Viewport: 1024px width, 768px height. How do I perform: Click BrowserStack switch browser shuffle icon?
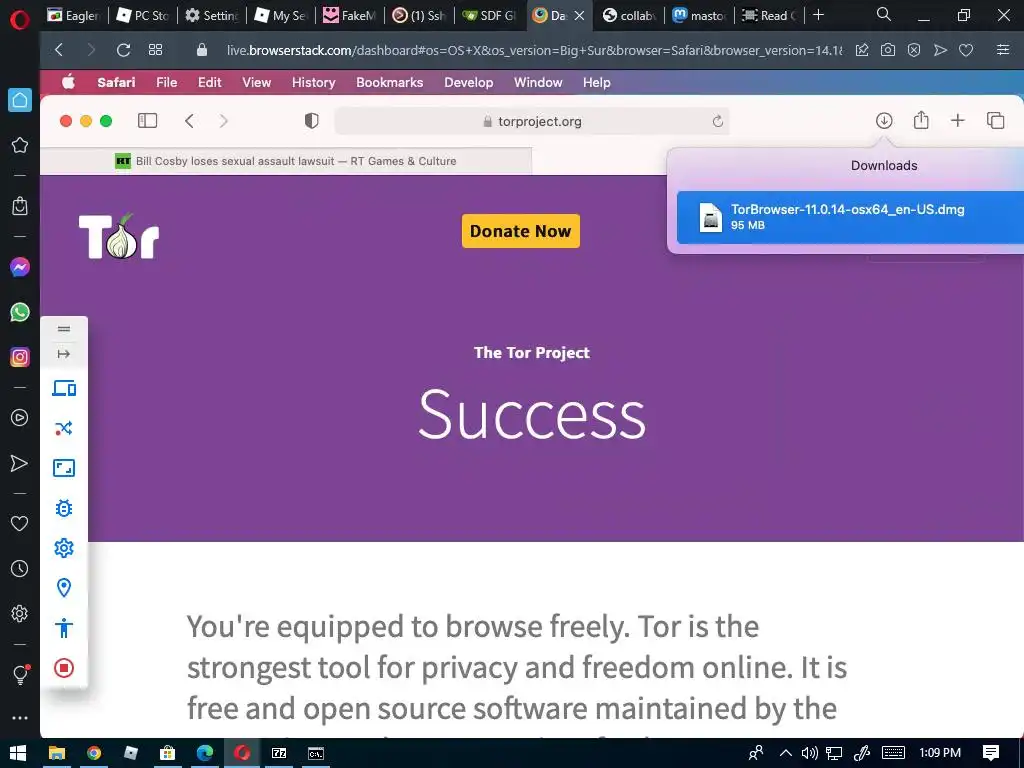pyautogui.click(x=63, y=428)
